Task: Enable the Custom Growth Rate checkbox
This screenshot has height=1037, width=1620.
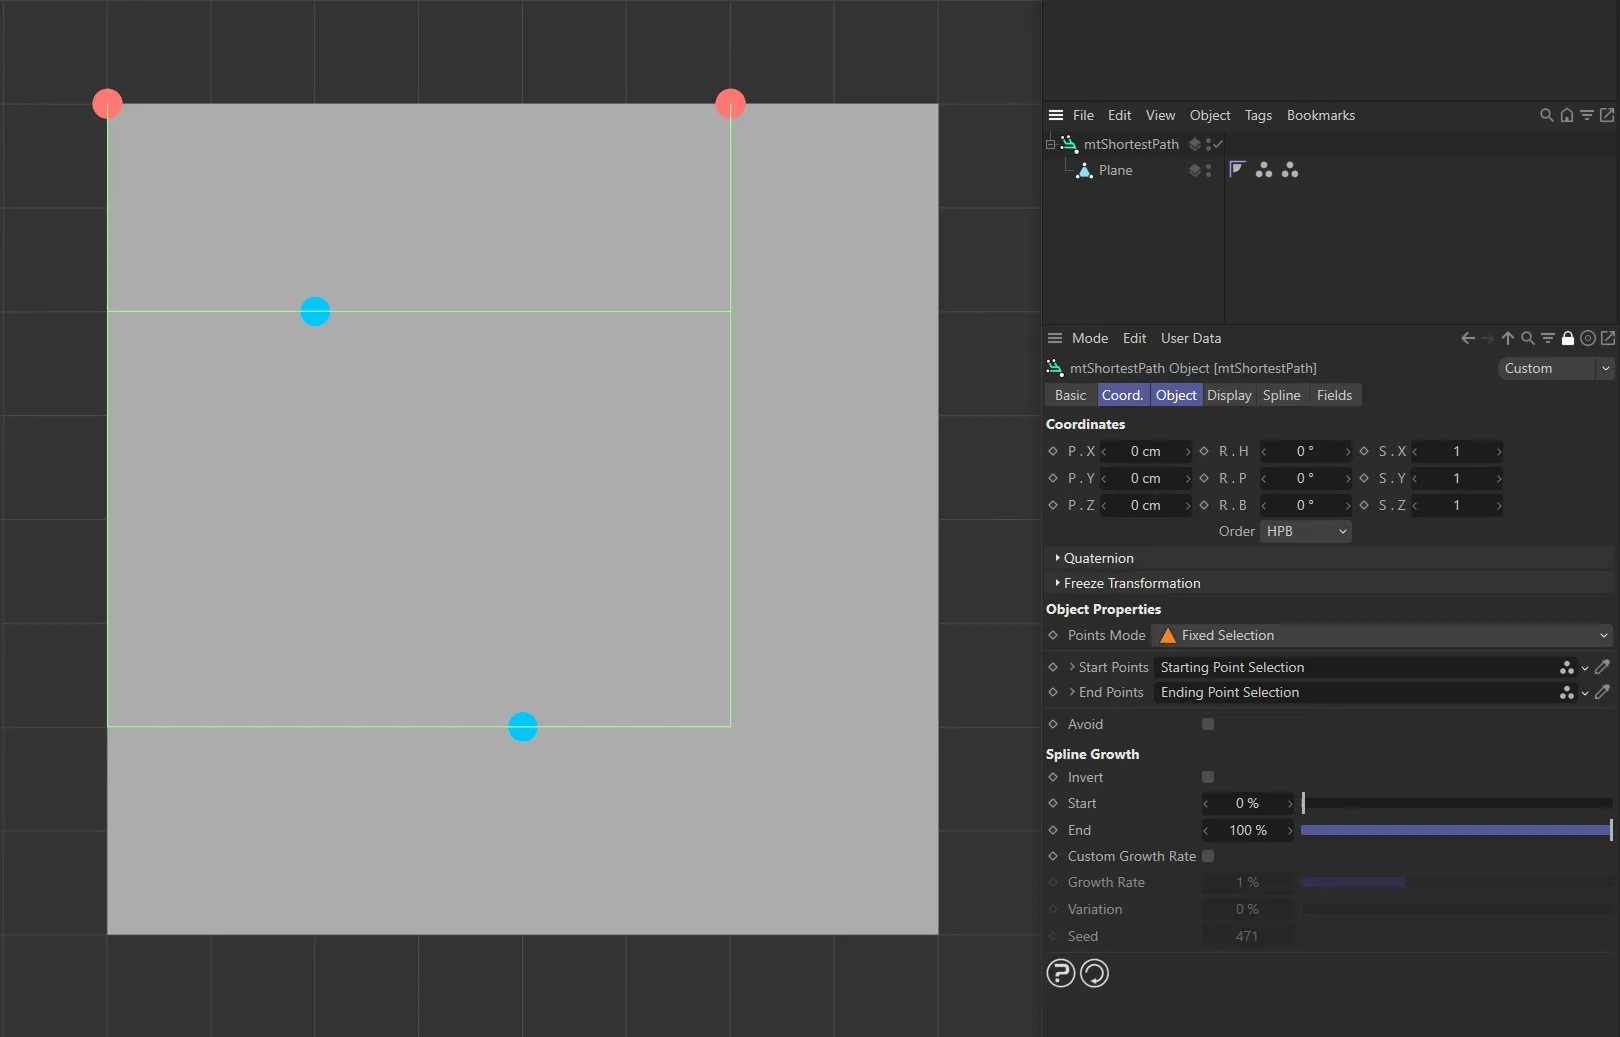Action: pos(1207,857)
